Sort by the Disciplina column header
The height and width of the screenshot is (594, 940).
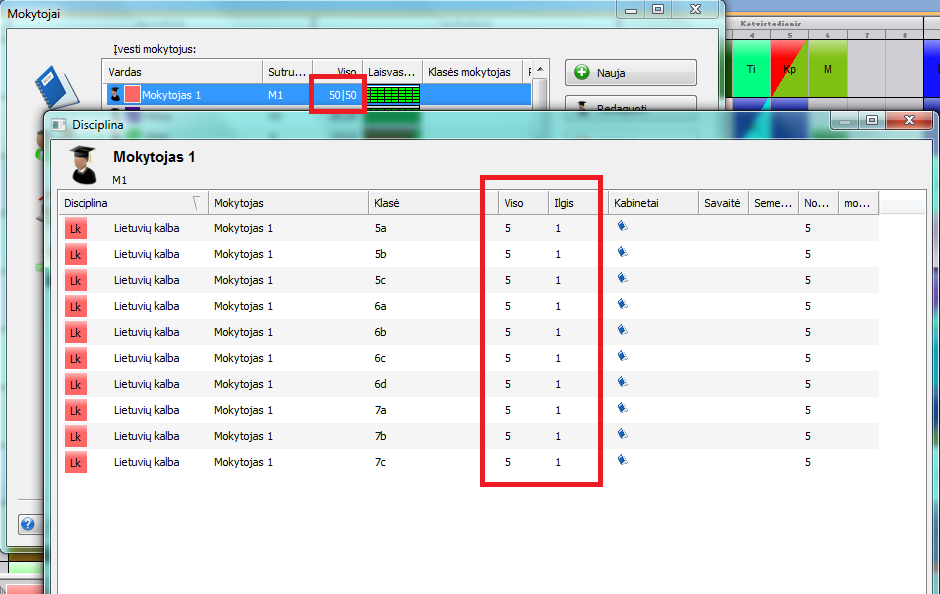[x=130, y=203]
